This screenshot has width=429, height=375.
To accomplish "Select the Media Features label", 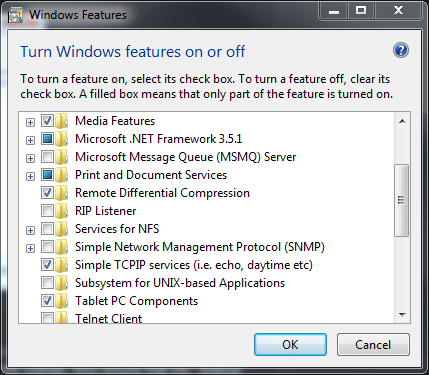I will tap(115, 121).
